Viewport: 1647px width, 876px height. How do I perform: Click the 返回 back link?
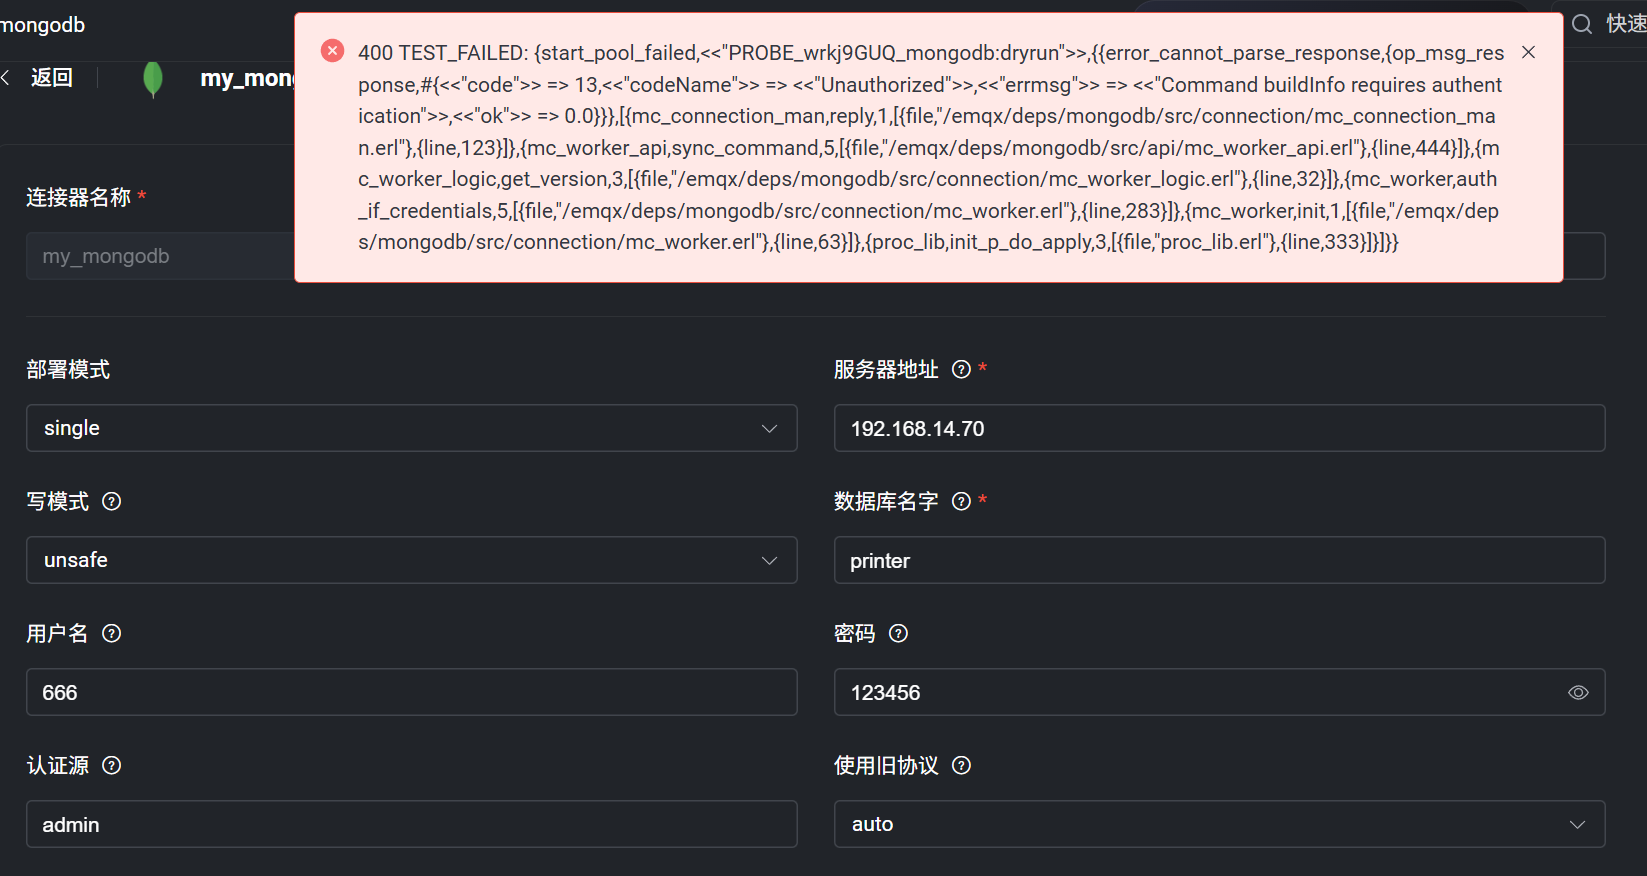(x=51, y=78)
